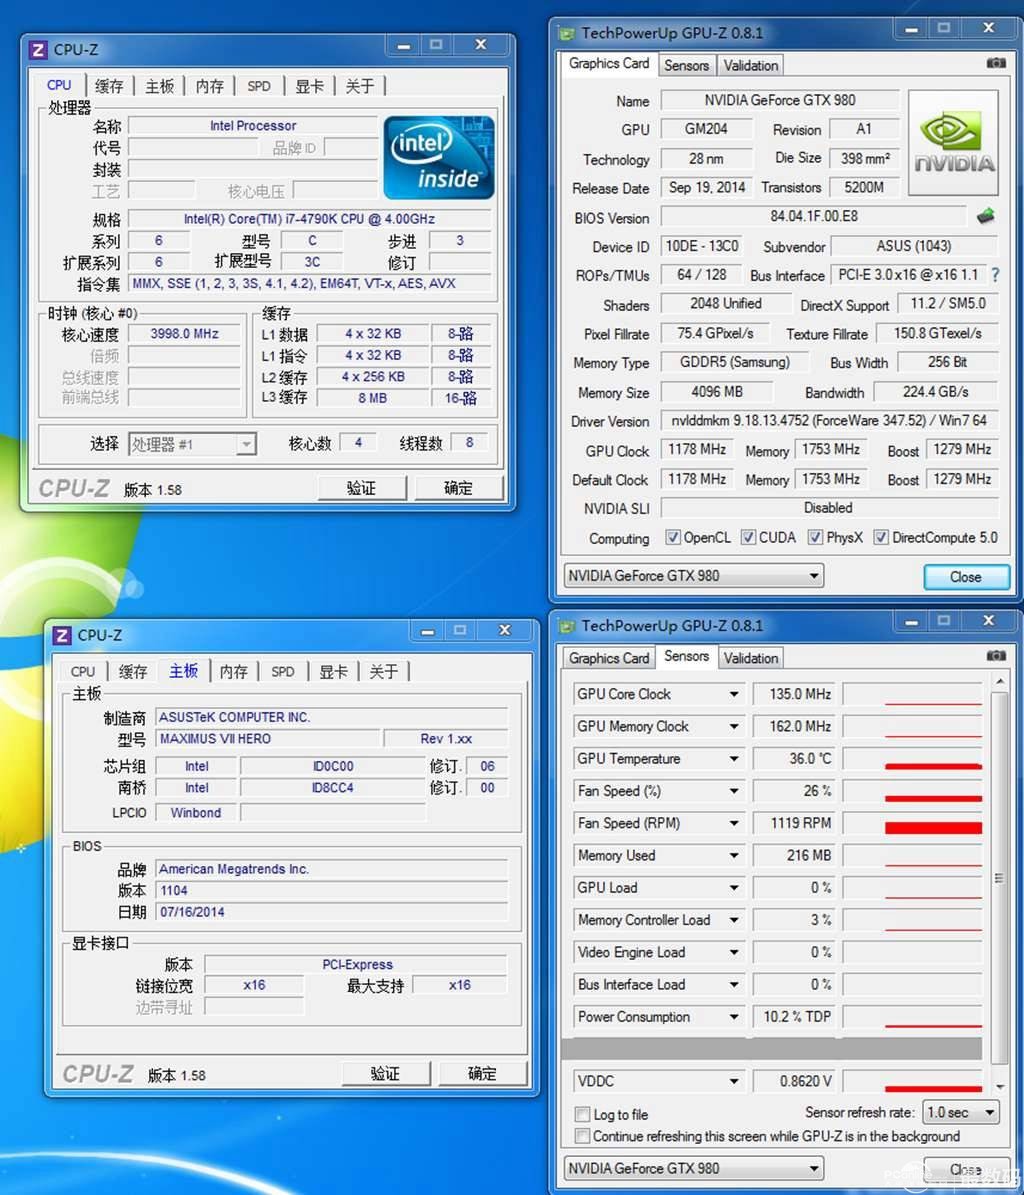Open the Memory Controller Load dropdown
This screenshot has width=1024, height=1195.
point(734,920)
